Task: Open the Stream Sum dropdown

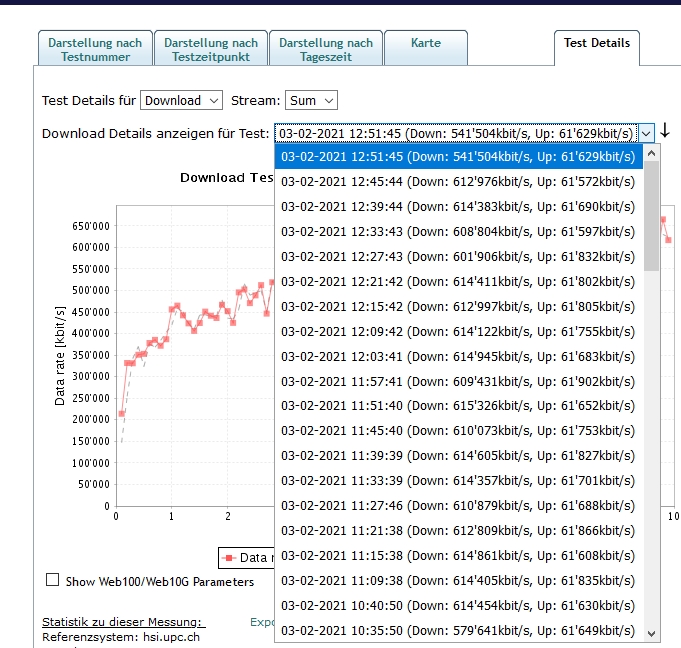Action: [311, 100]
